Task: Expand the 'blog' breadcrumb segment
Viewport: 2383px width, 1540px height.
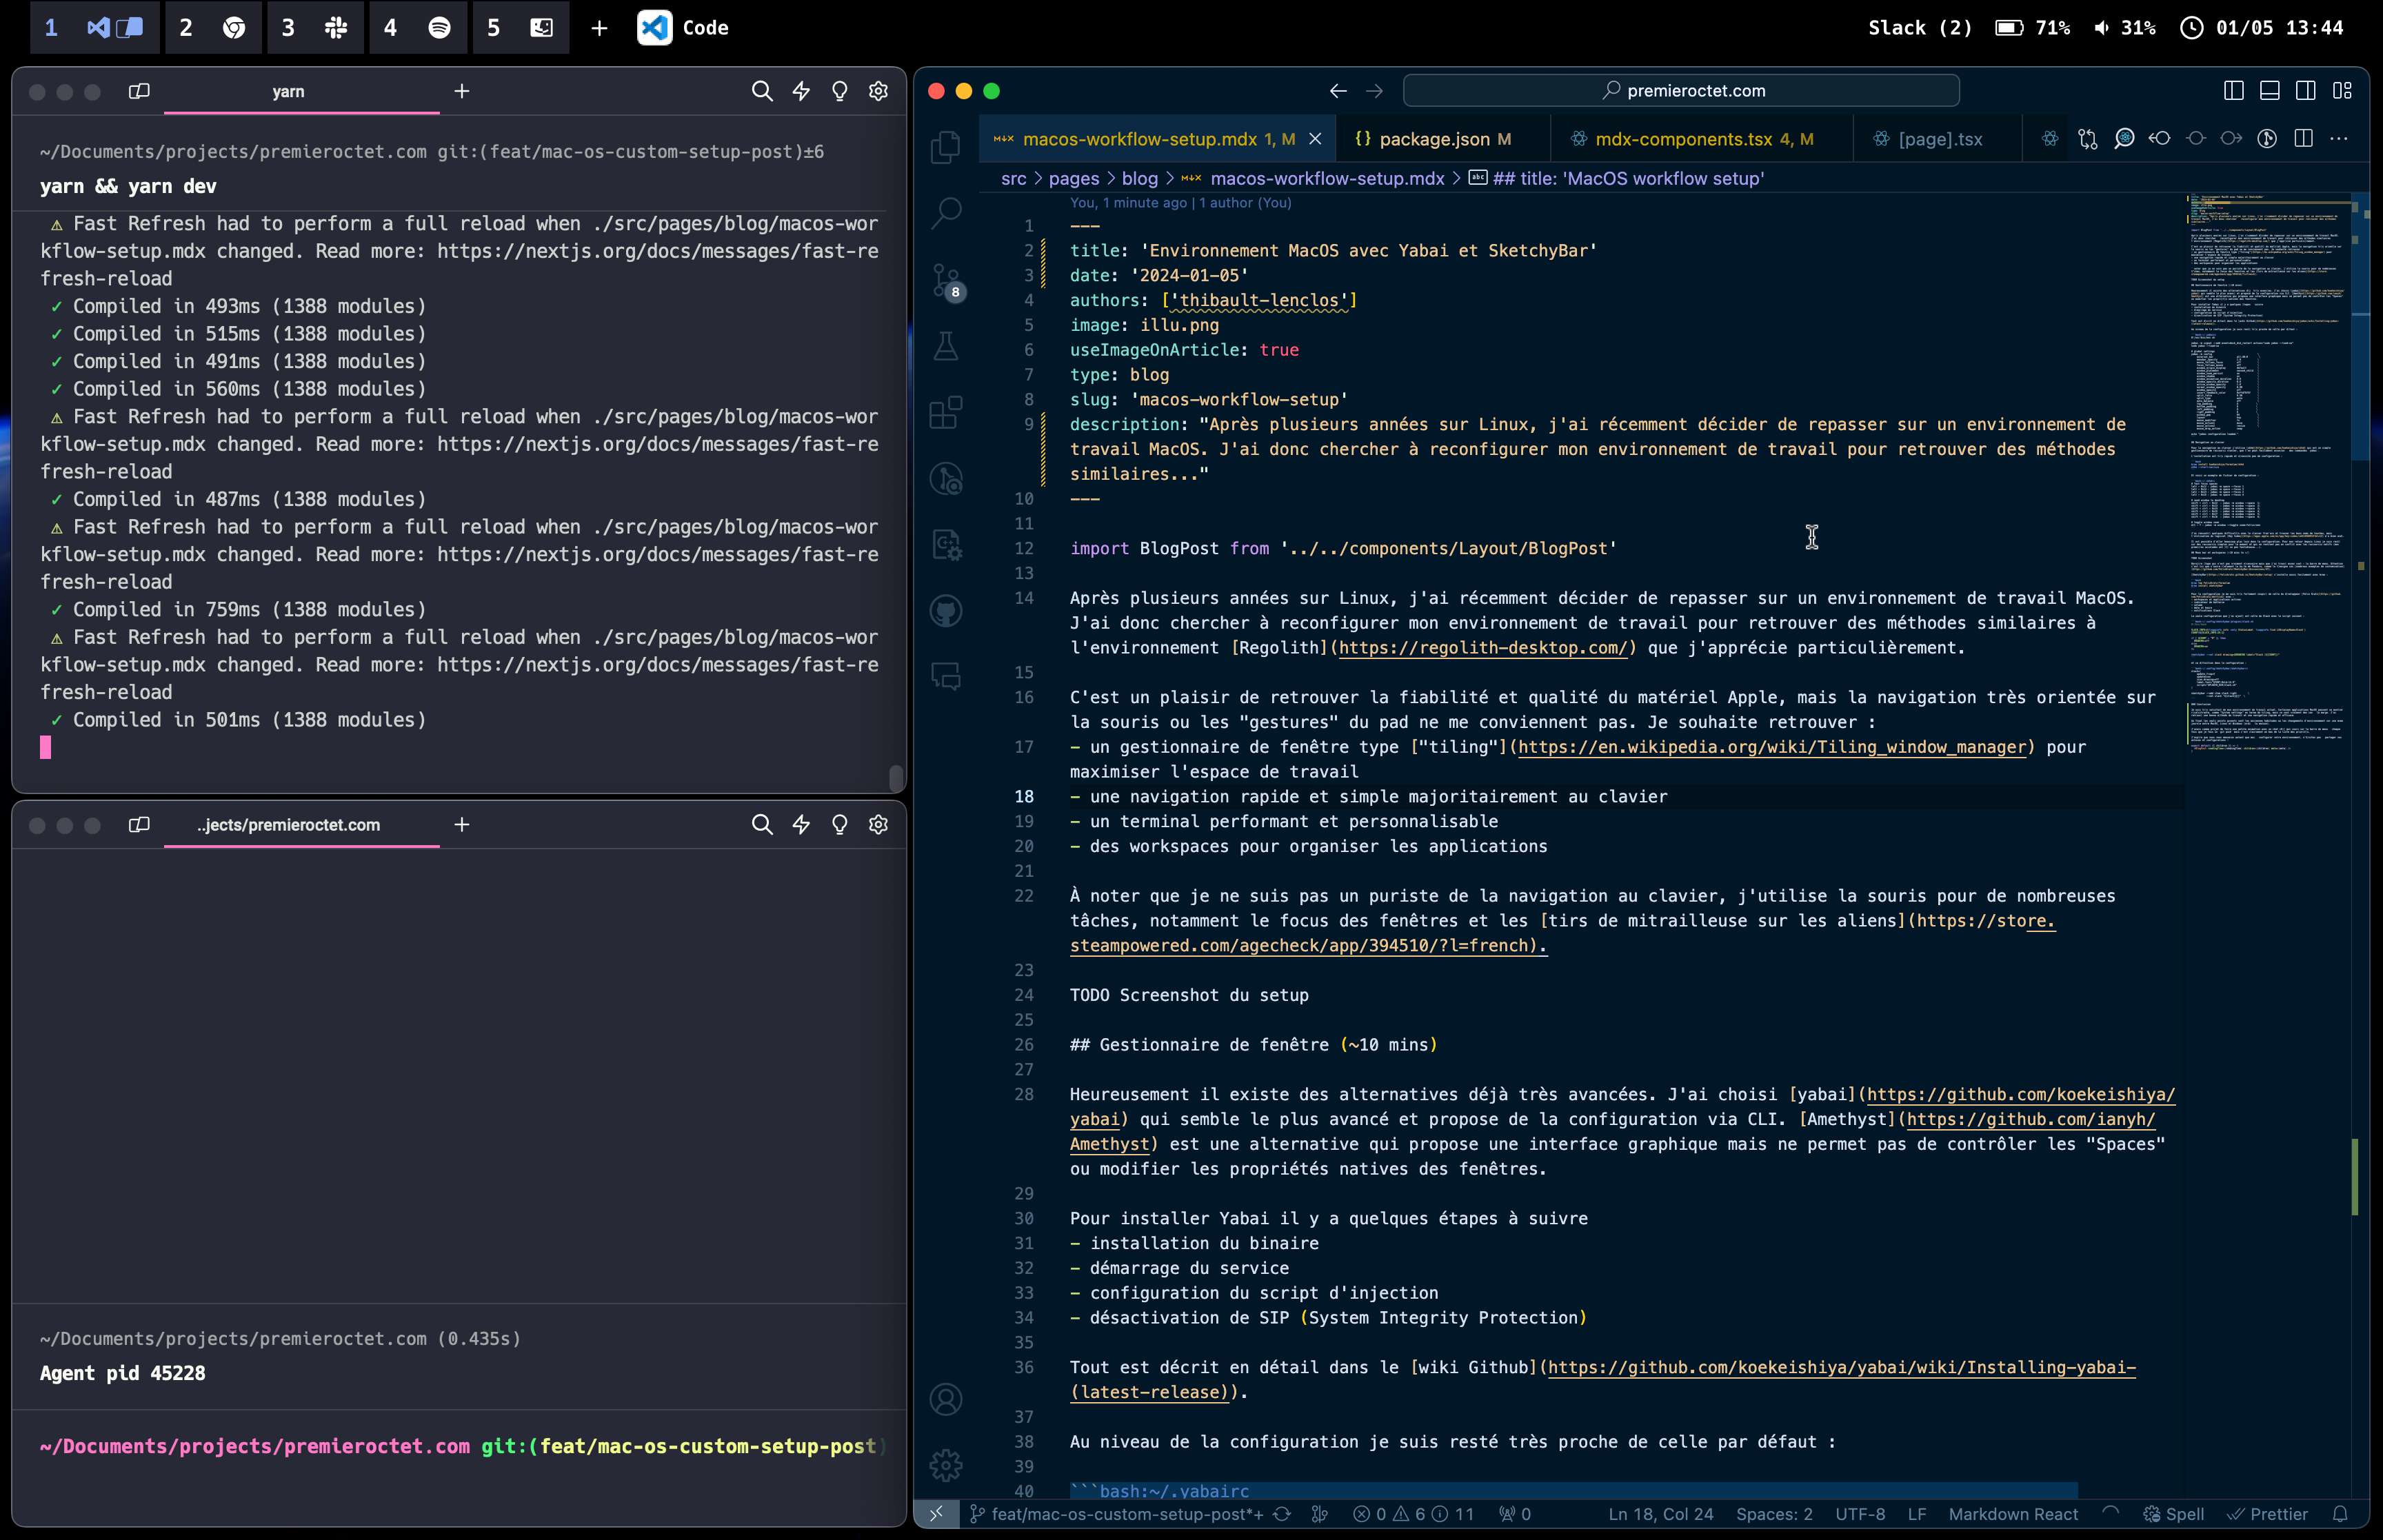Action: pyautogui.click(x=1139, y=178)
